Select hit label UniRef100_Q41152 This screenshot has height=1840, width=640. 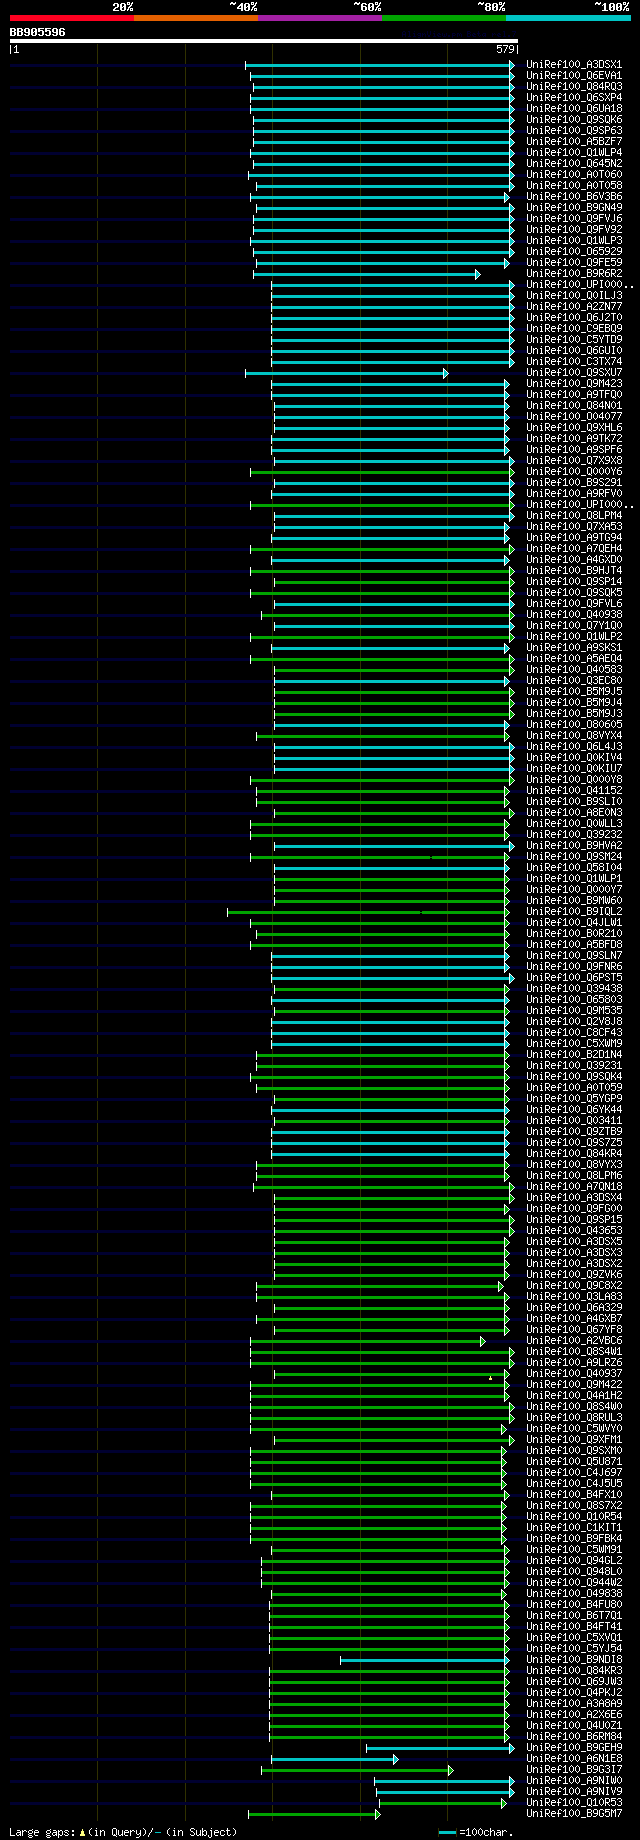coord(574,790)
